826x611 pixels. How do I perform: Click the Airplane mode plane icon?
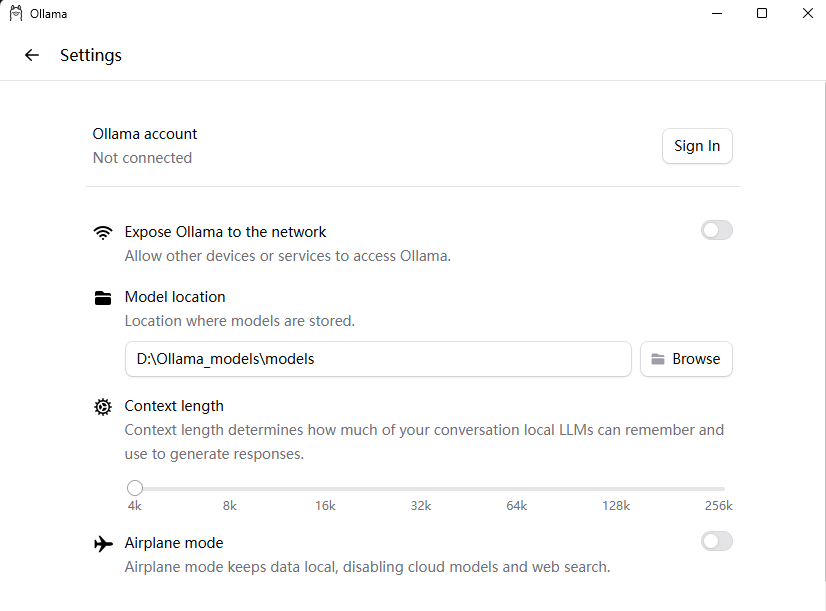pos(103,544)
